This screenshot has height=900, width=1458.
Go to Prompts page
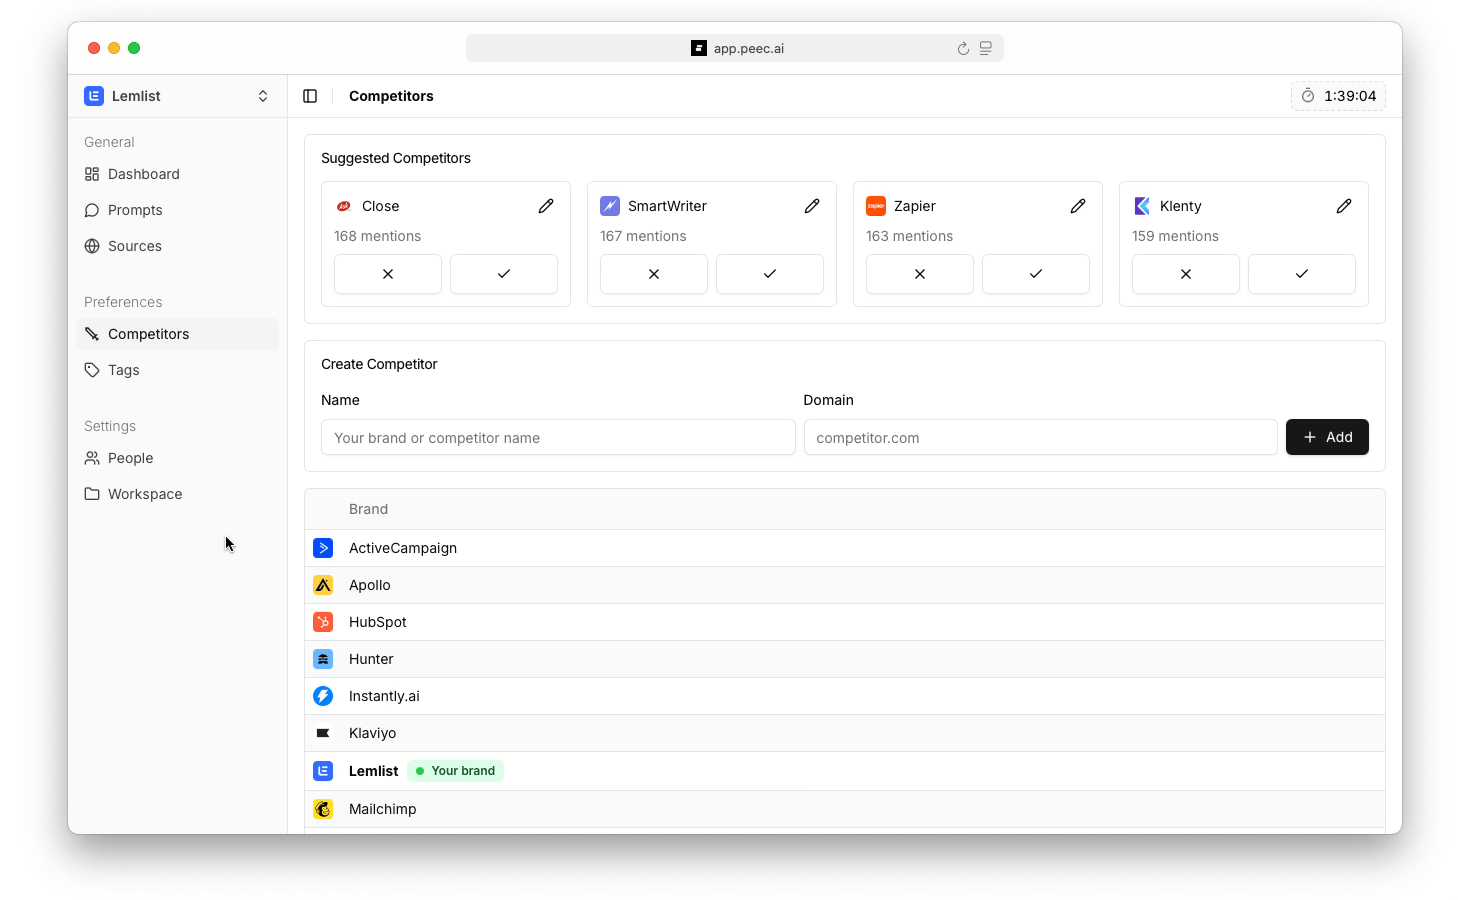click(177, 210)
